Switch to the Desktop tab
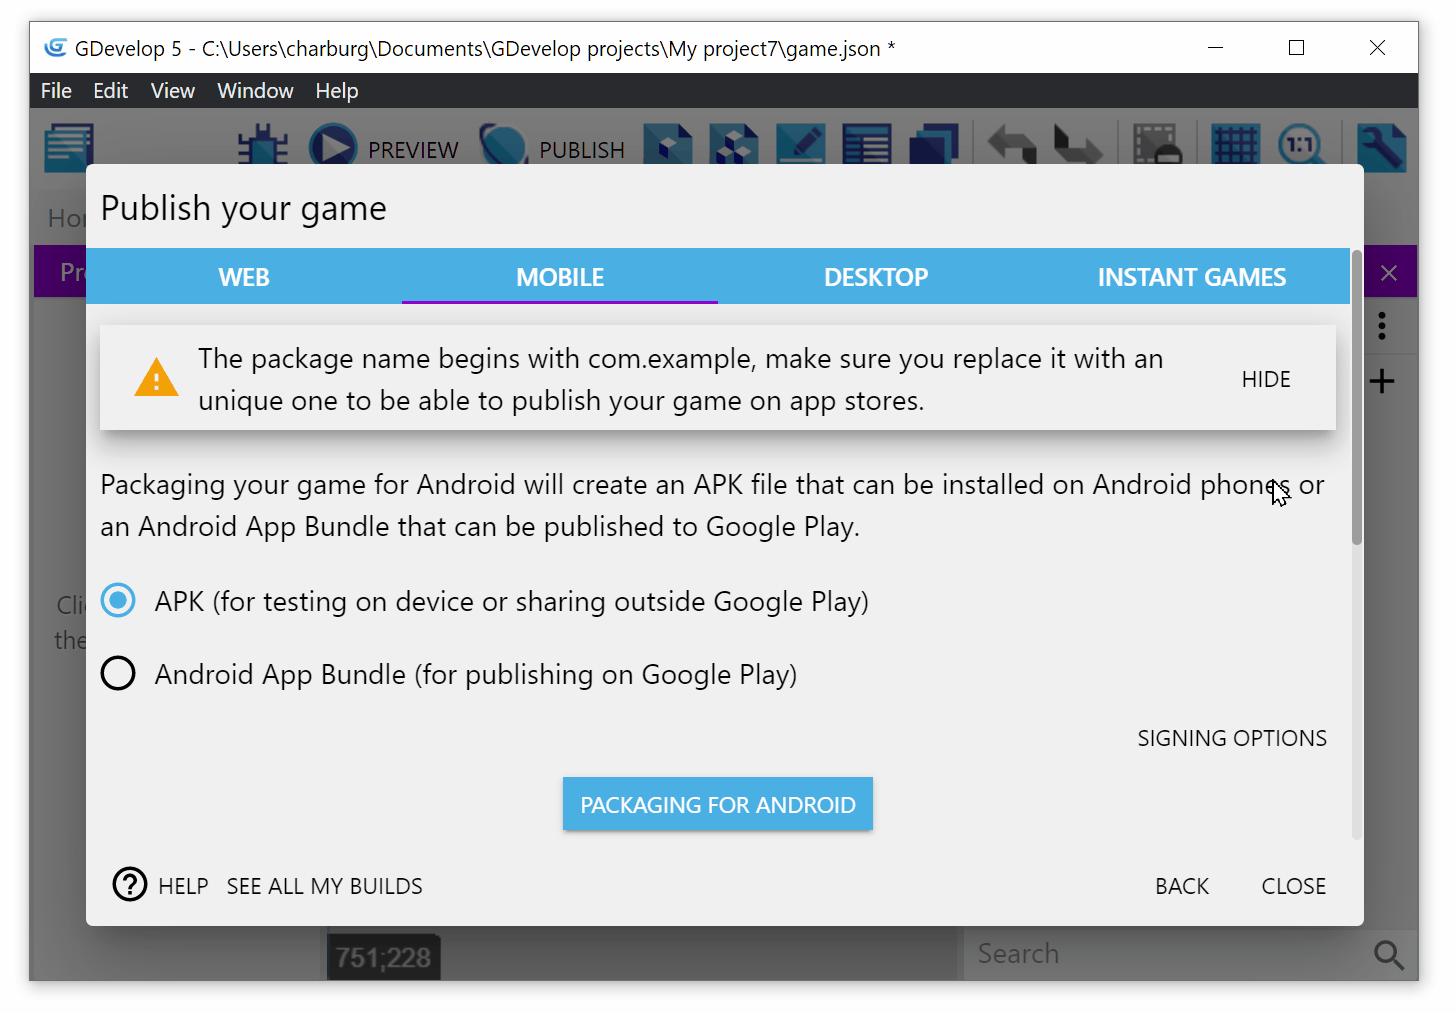This screenshot has height=1013, width=1456. [x=875, y=277]
